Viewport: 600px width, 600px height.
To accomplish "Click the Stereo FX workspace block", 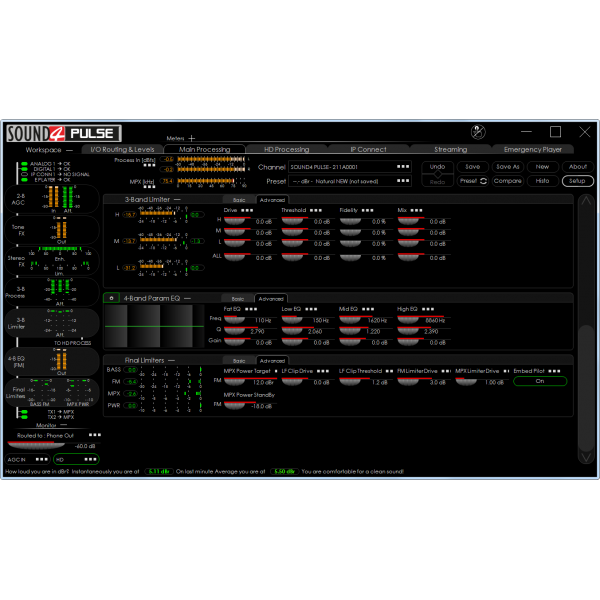I will pos(52,261).
